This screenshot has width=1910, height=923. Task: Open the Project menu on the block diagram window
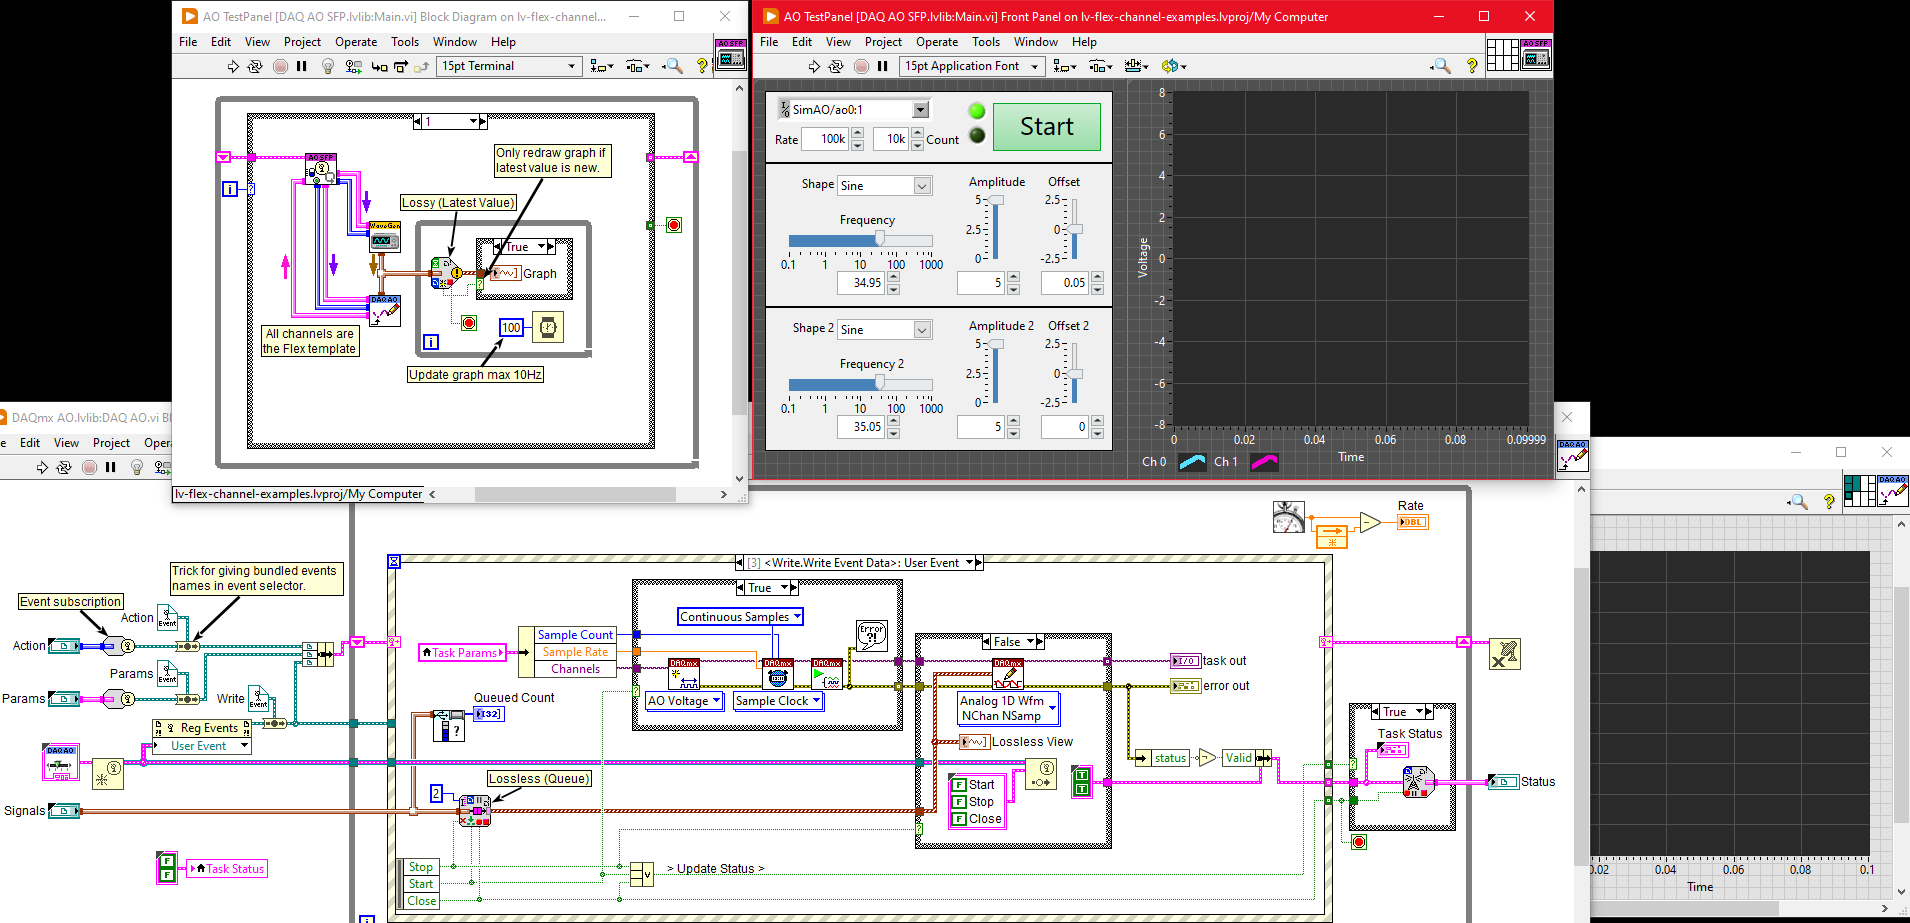pos(302,41)
